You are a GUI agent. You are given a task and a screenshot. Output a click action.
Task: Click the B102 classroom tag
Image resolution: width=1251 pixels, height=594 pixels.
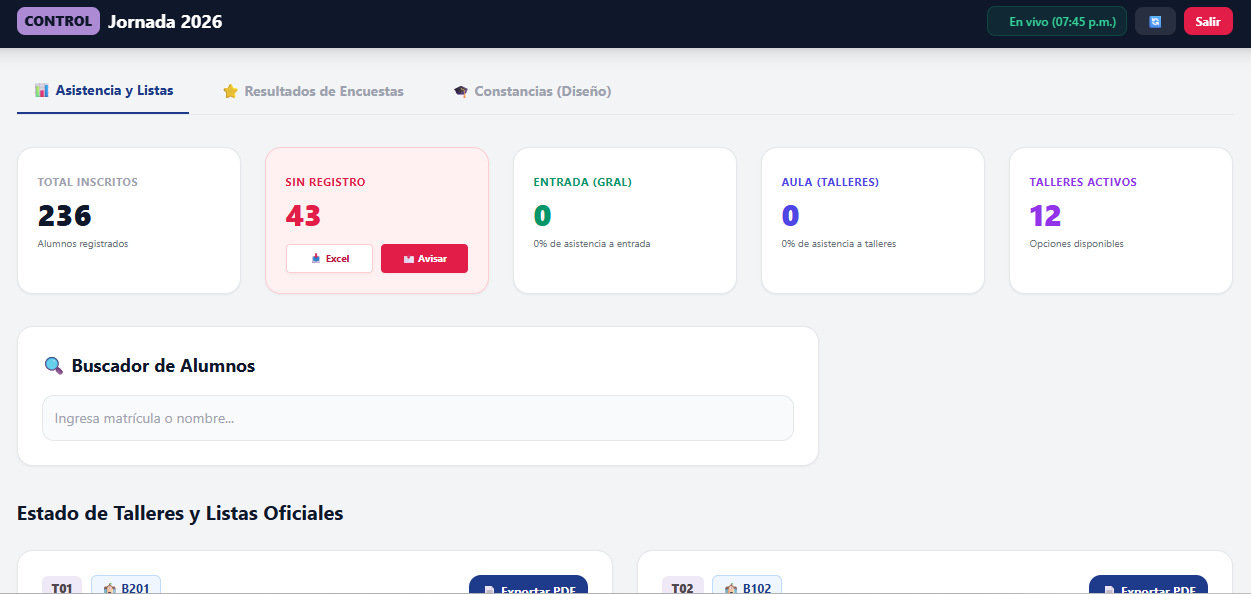point(747,586)
